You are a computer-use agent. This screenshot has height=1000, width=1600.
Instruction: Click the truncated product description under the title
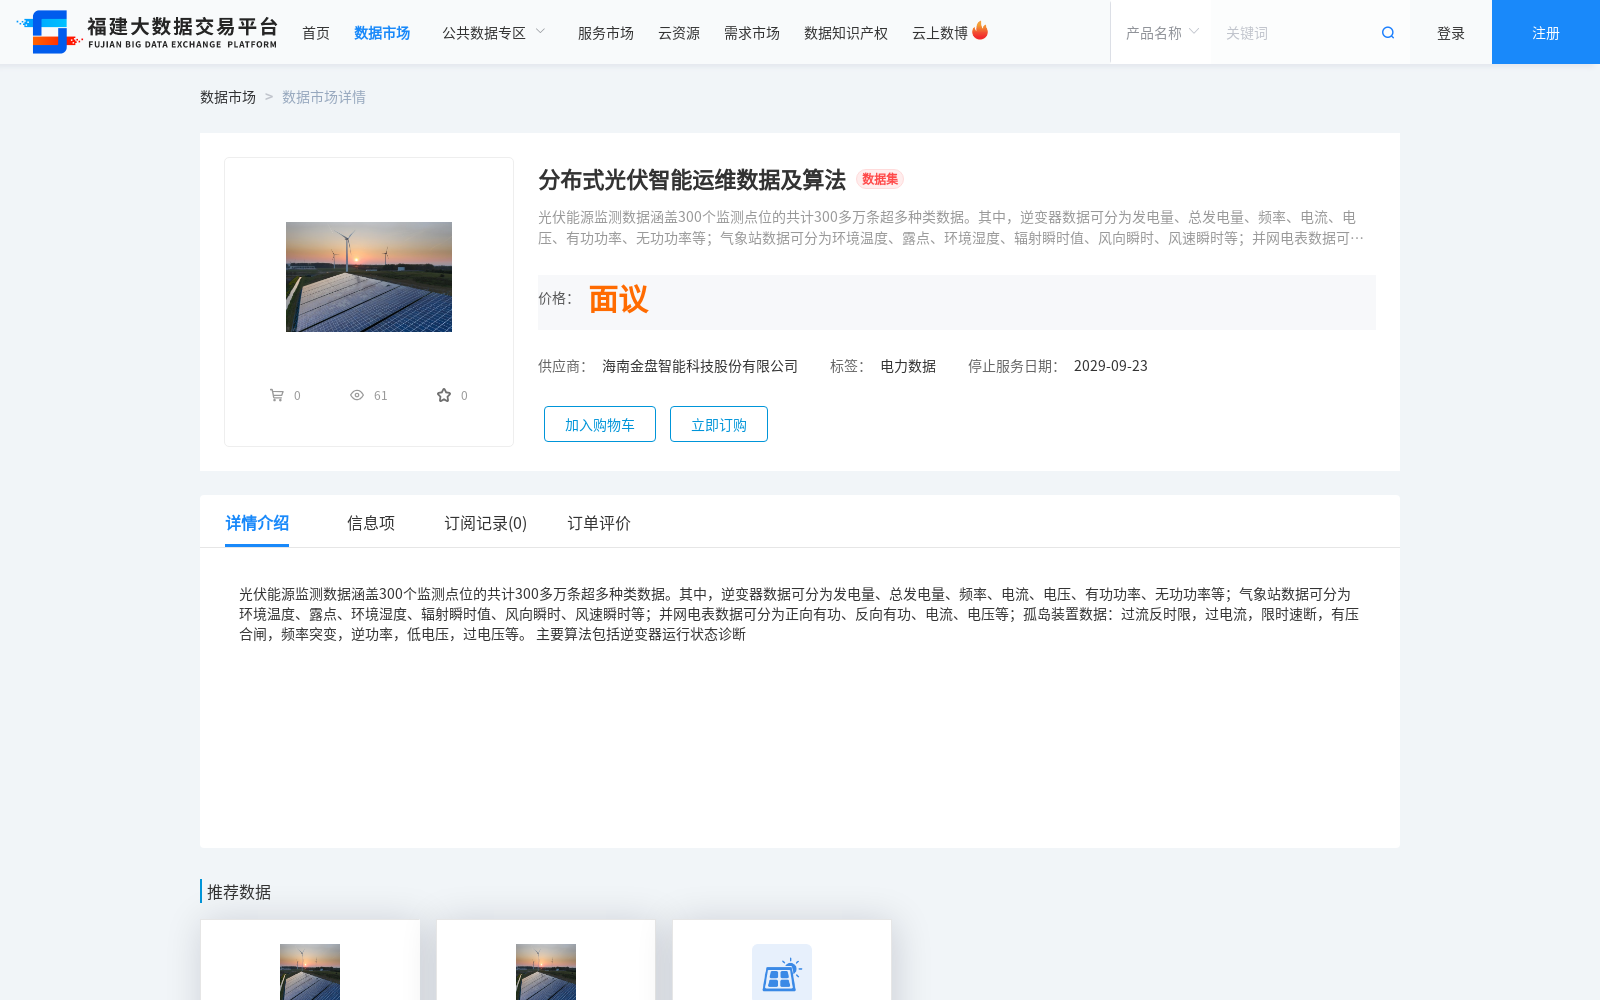click(951, 228)
